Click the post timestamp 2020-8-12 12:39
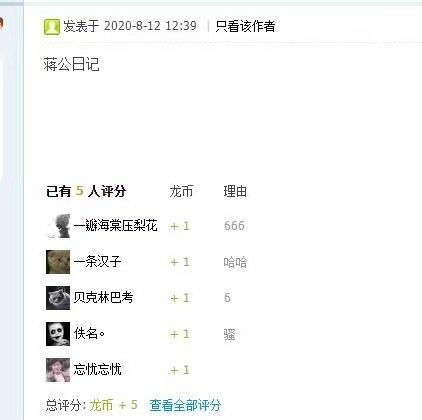422x420 pixels. point(150,26)
